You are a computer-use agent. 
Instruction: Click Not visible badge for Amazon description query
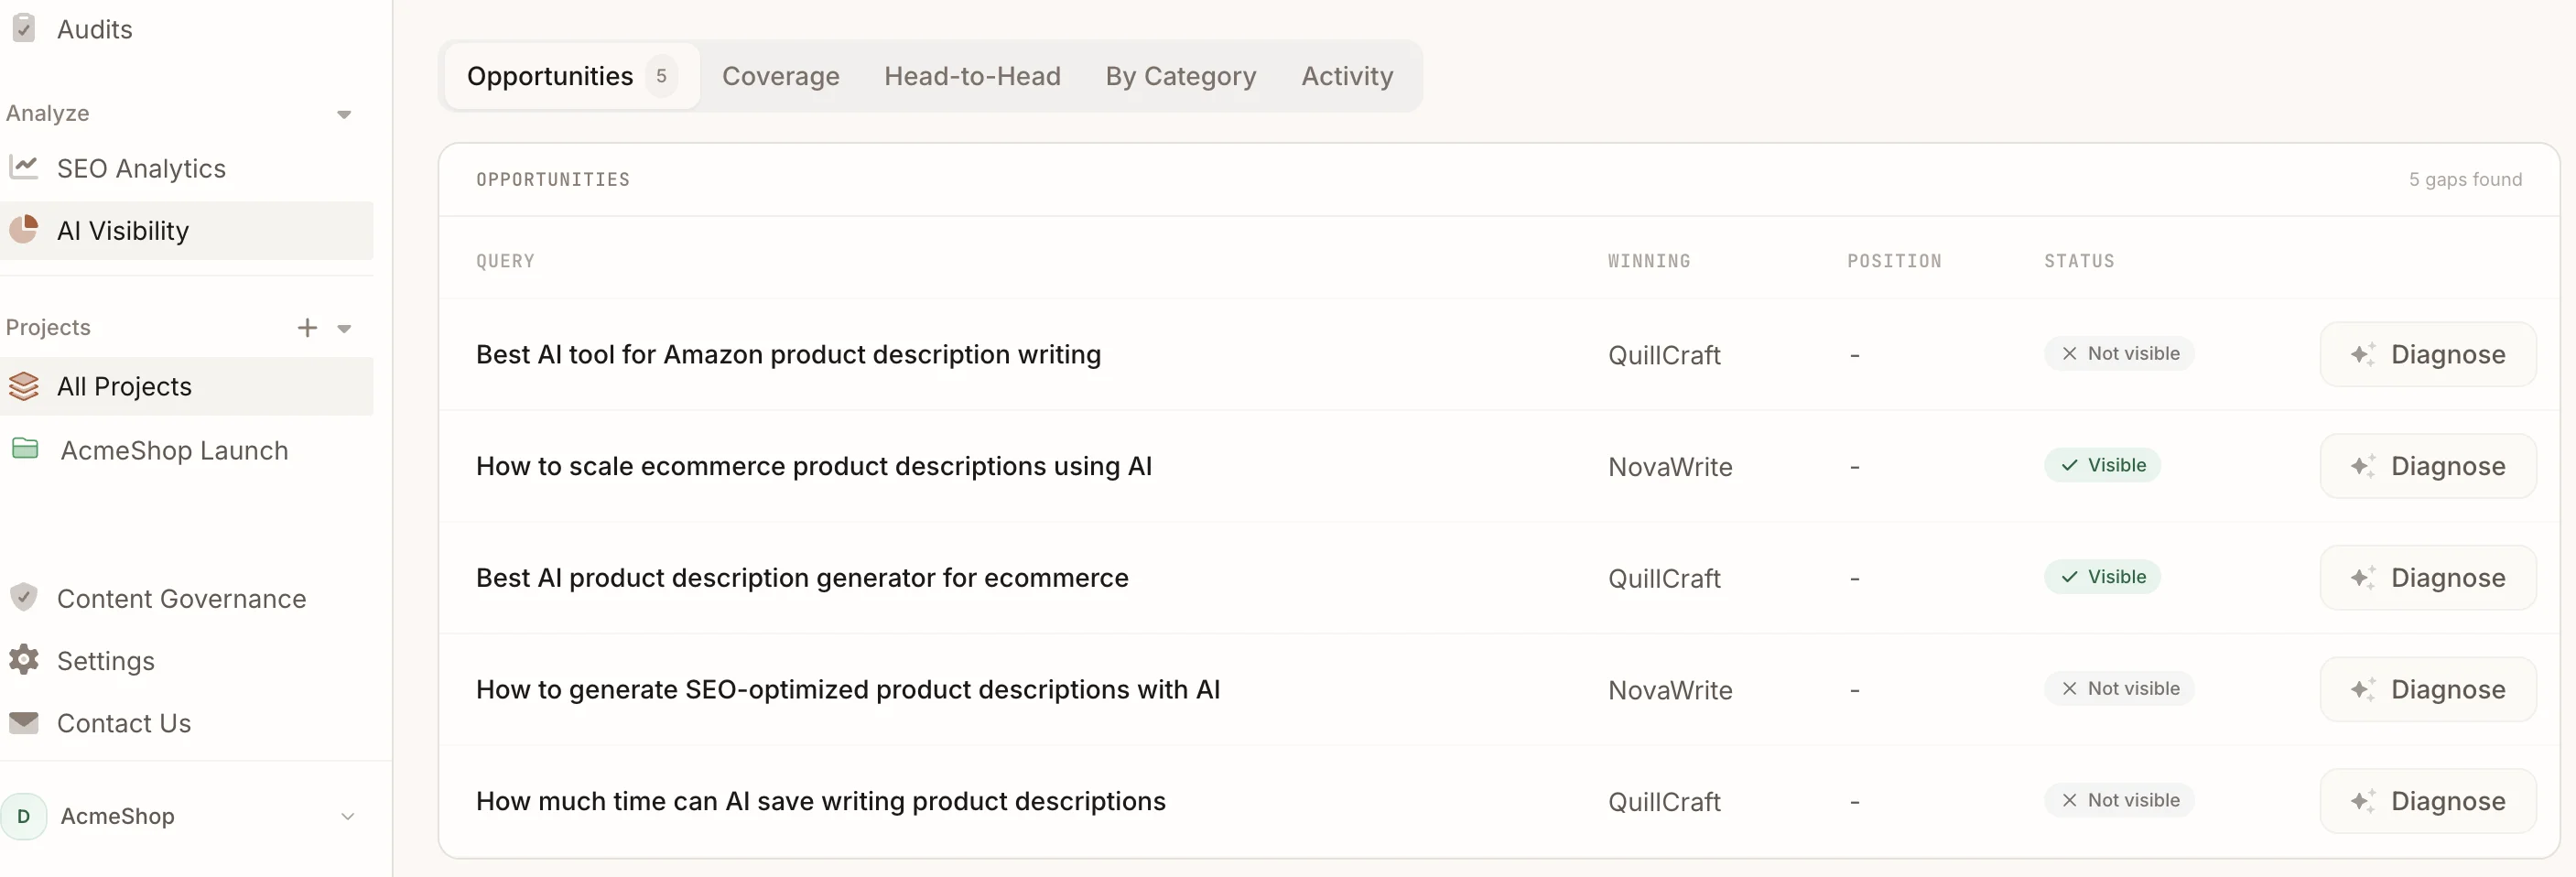[2119, 353]
